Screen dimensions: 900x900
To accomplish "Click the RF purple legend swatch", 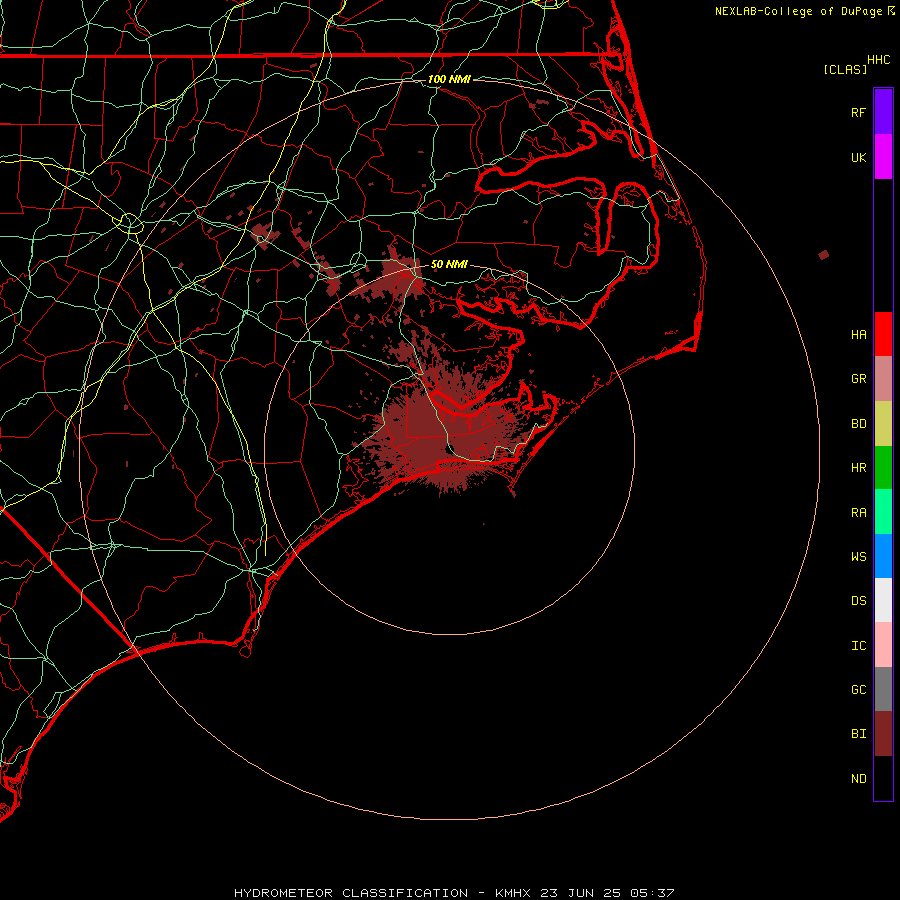I will [883, 111].
